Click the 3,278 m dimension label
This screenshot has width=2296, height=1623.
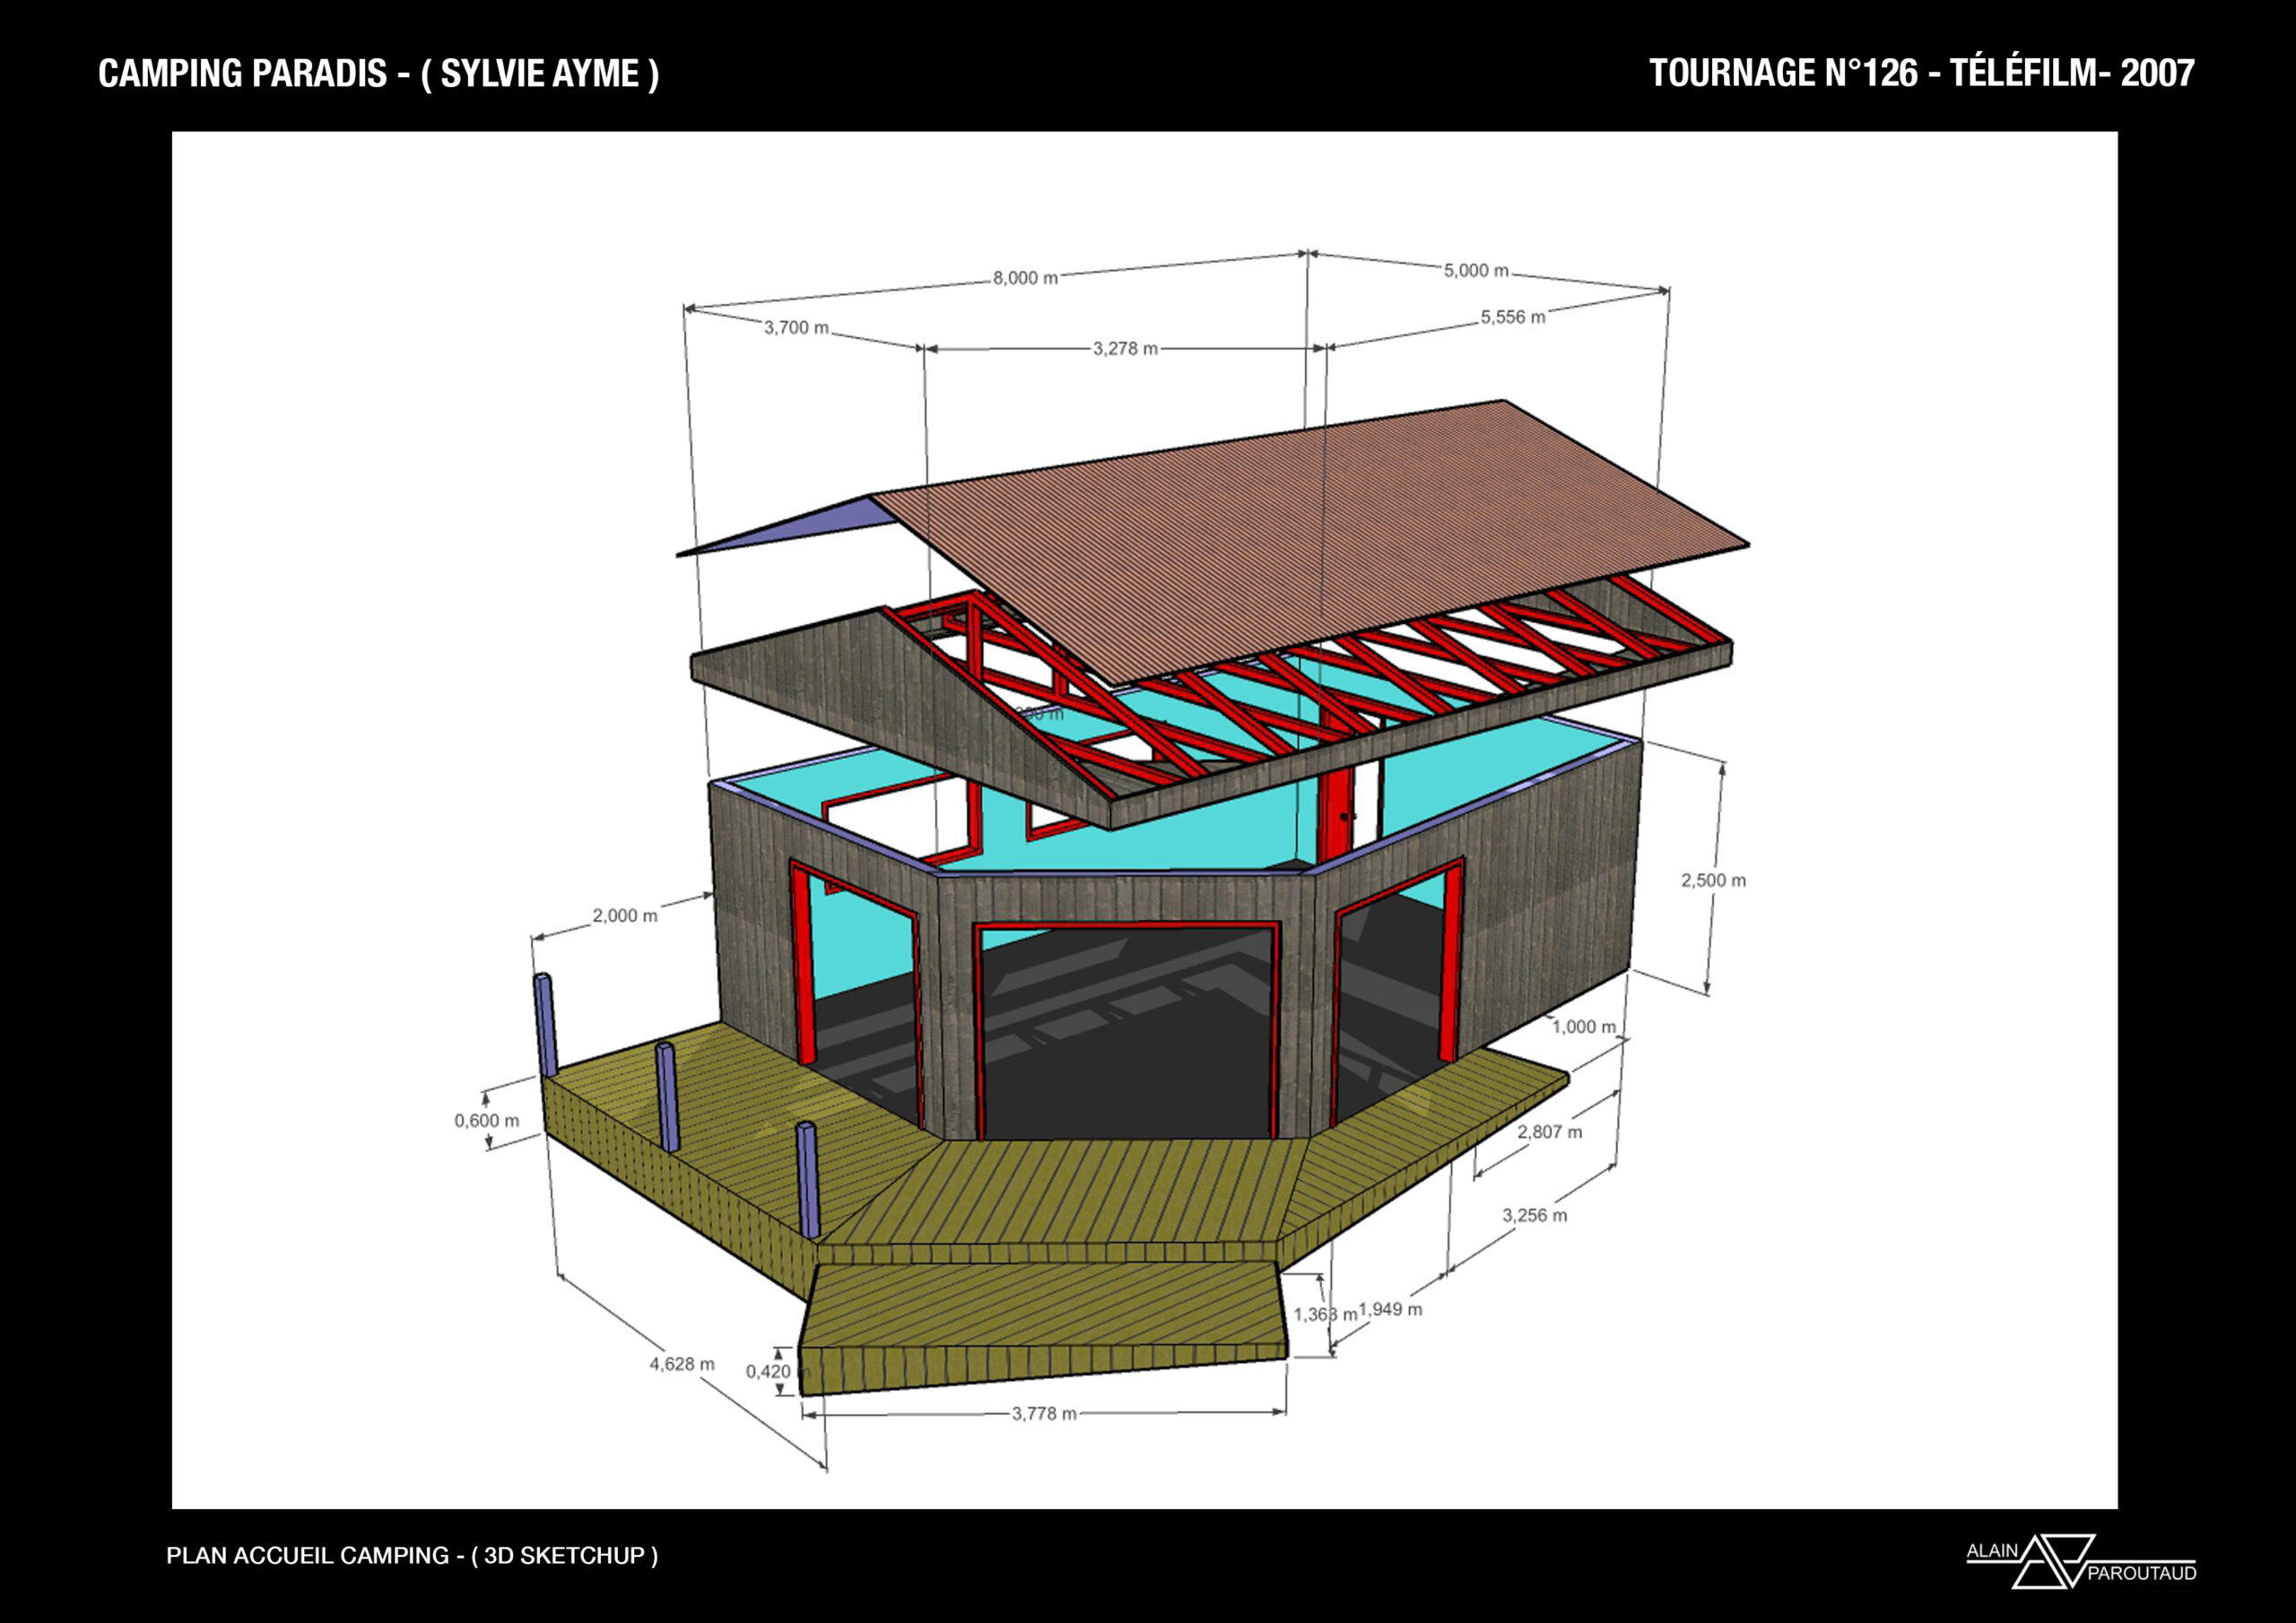[x=1125, y=349]
